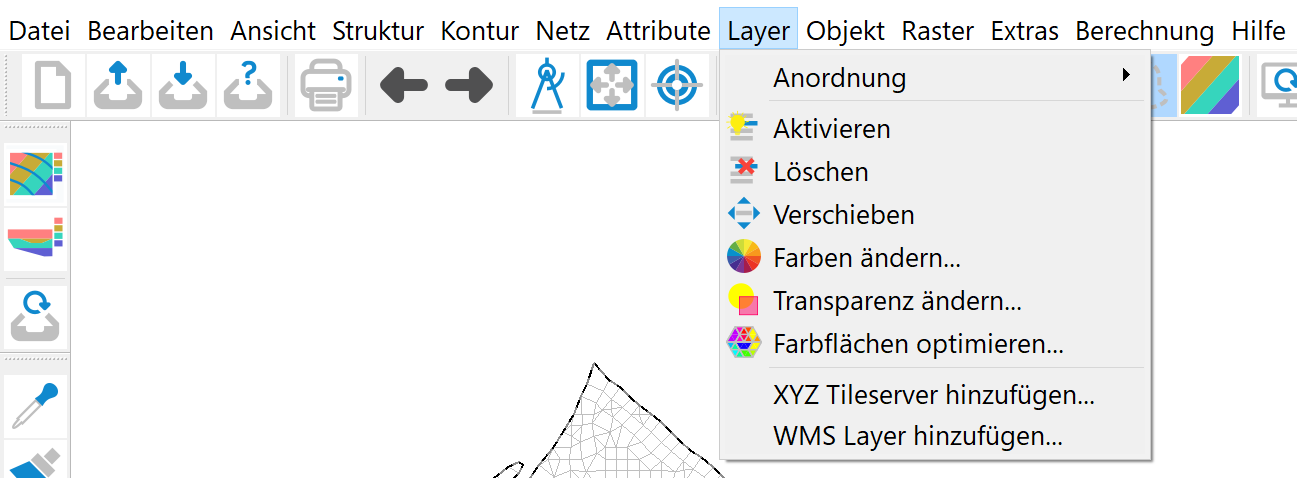Click the diagonal colored stripes icon
This screenshot has width=1297, height=478.
click(1210, 85)
